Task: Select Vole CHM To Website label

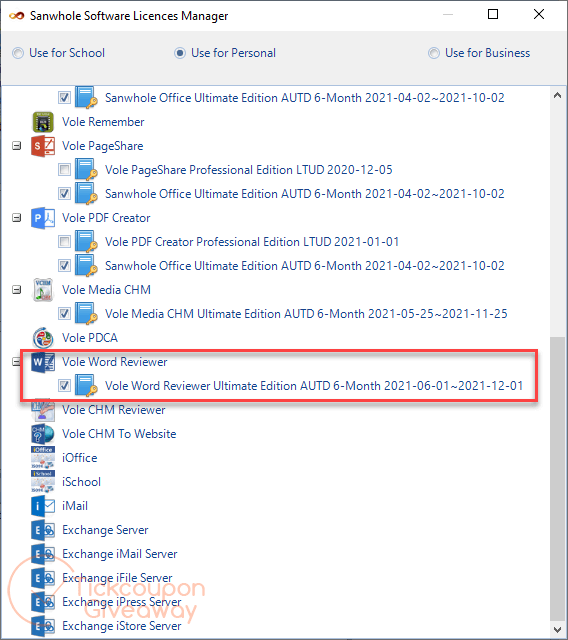Action: point(119,434)
